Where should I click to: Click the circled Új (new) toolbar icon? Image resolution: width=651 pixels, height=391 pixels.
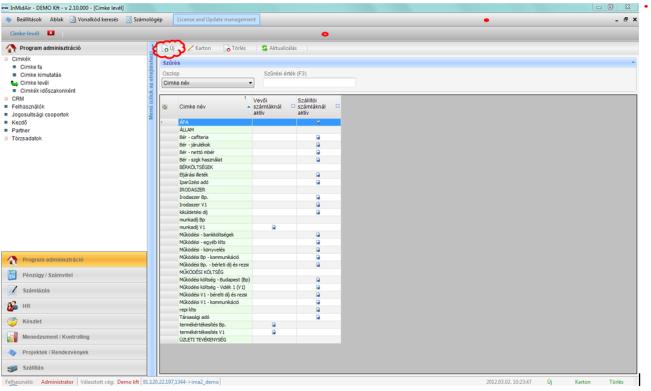(x=166, y=49)
